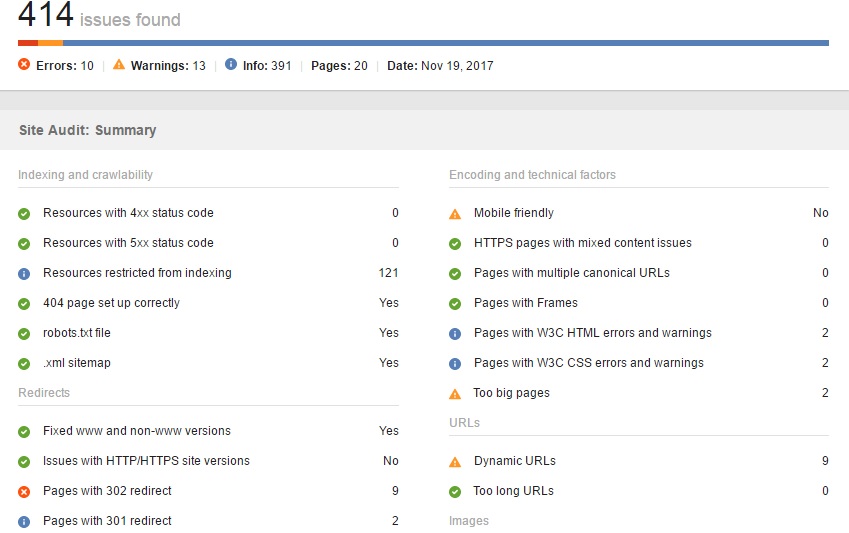Image resolution: width=849 pixels, height=533 pixels.
Task: Click the 9 count for 302 redirects
Action: coord(395,491)
